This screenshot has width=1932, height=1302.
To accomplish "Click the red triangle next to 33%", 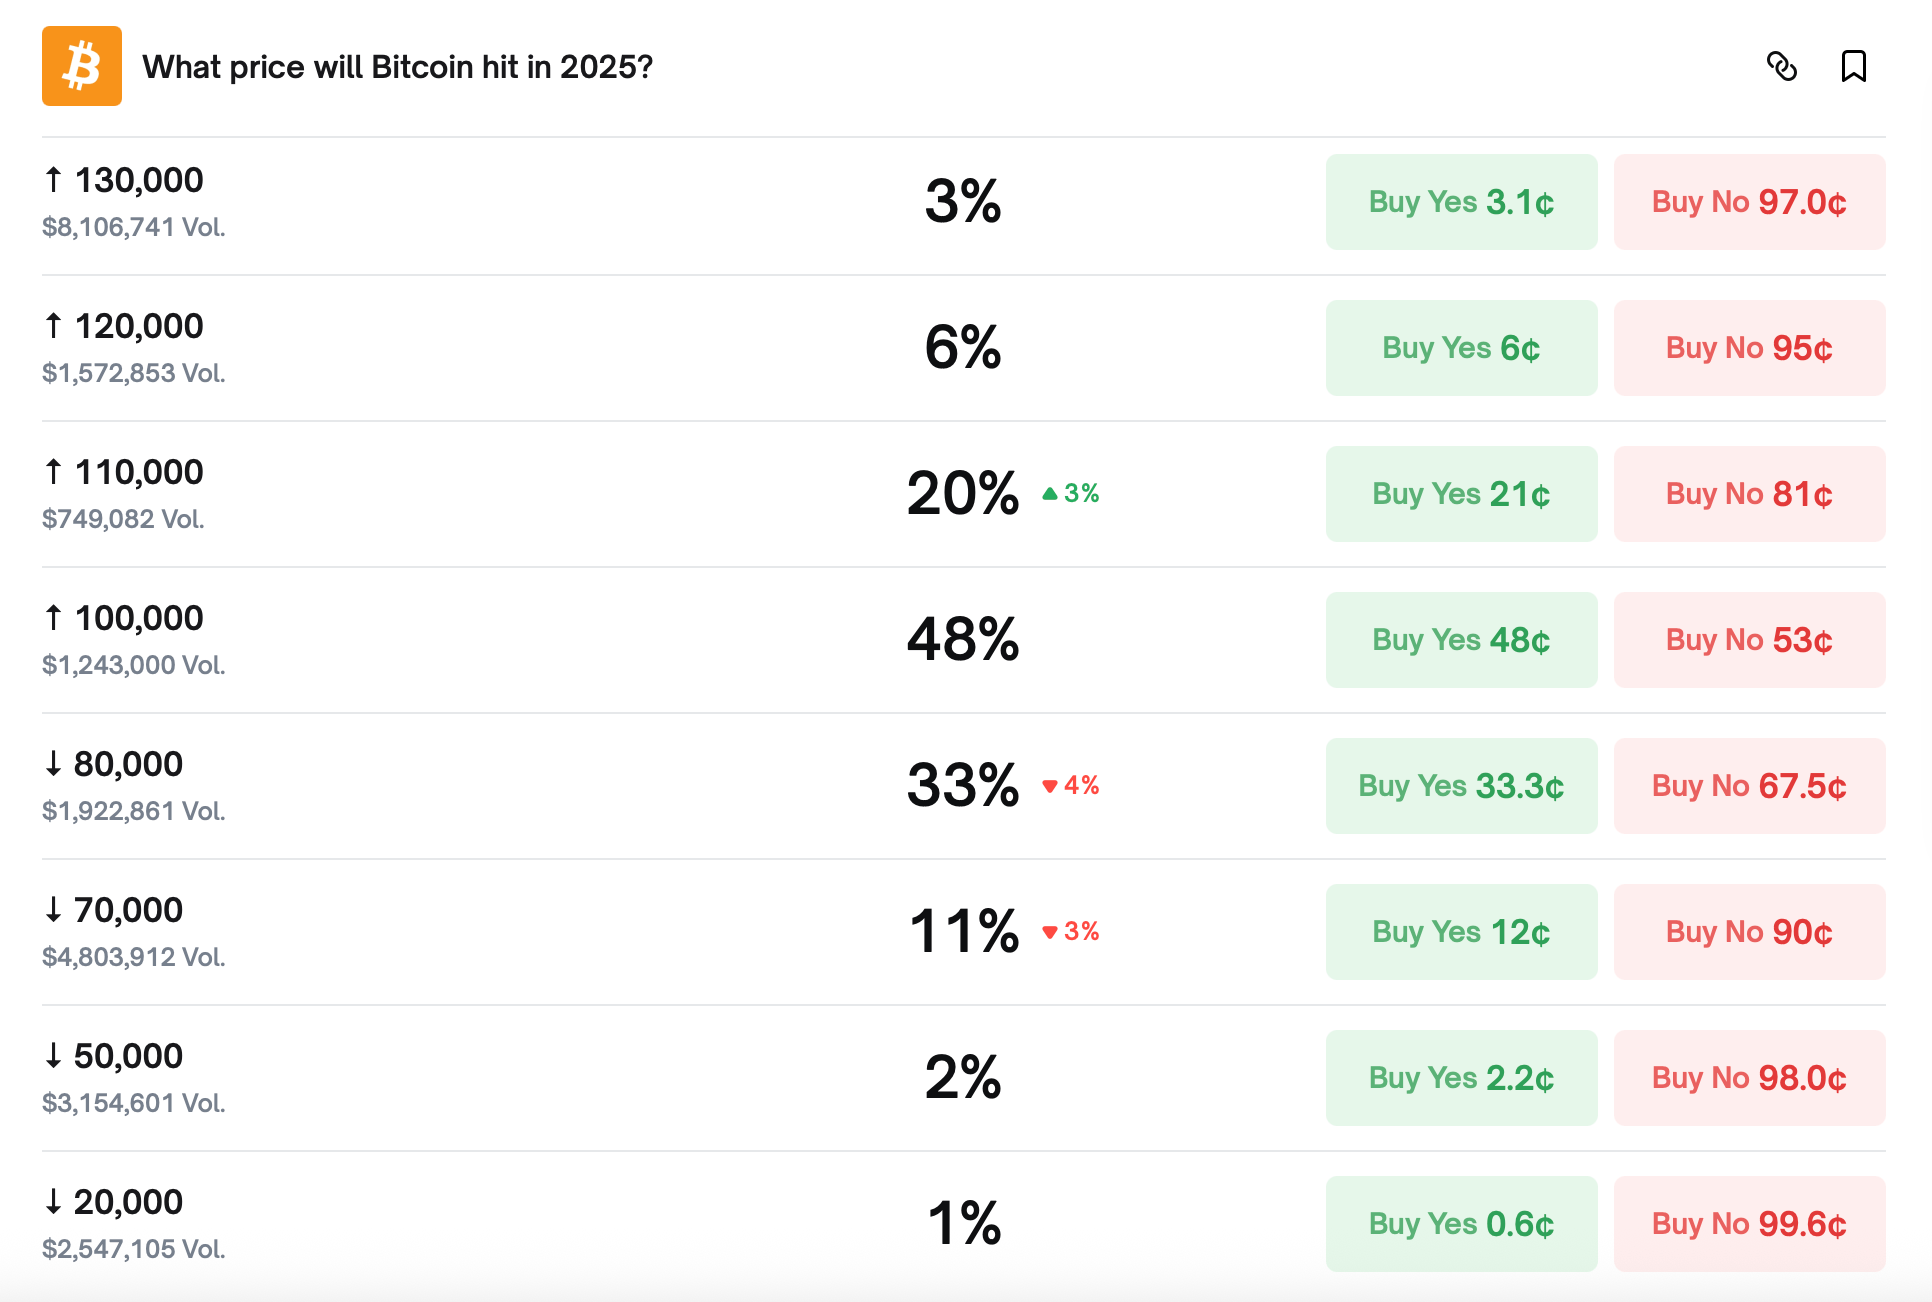I will [x=1051, y=786].
